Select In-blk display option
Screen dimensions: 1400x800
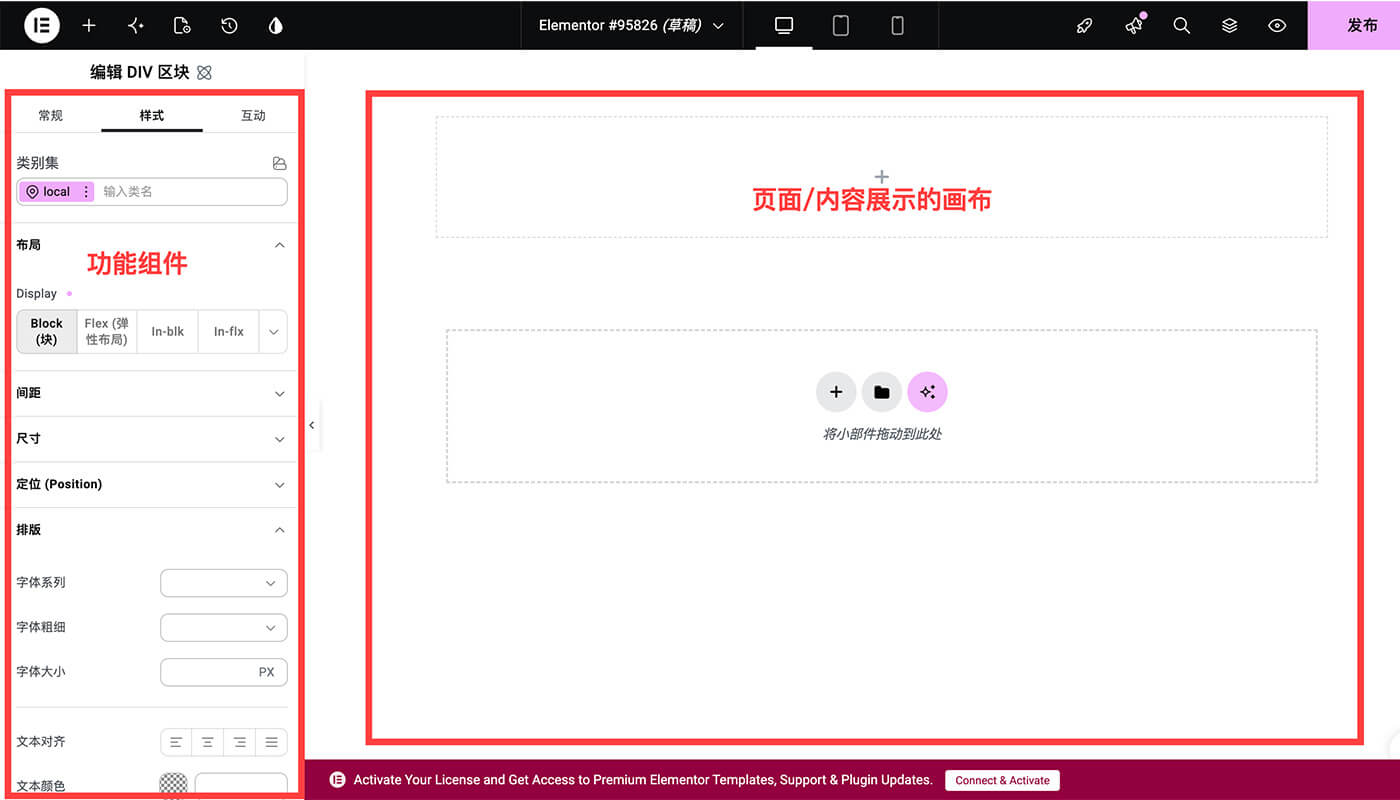(168, 332)
